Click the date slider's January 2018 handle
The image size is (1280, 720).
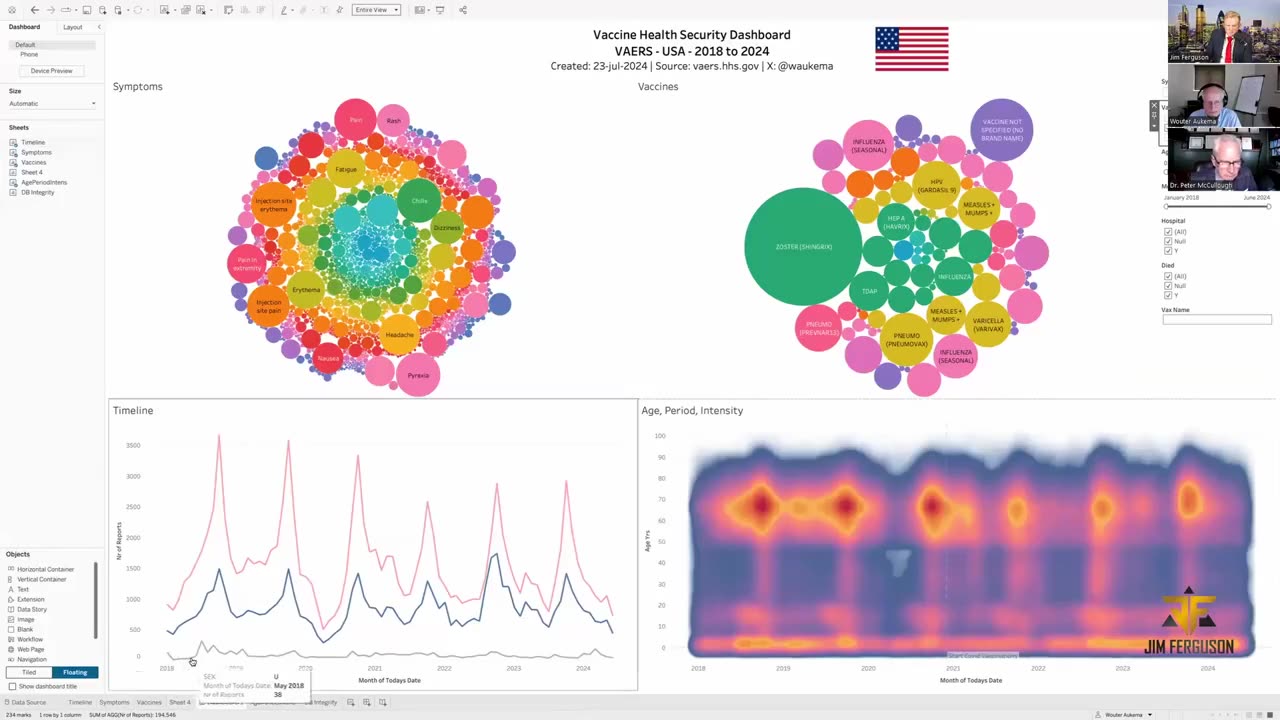tap(1166, 206)
